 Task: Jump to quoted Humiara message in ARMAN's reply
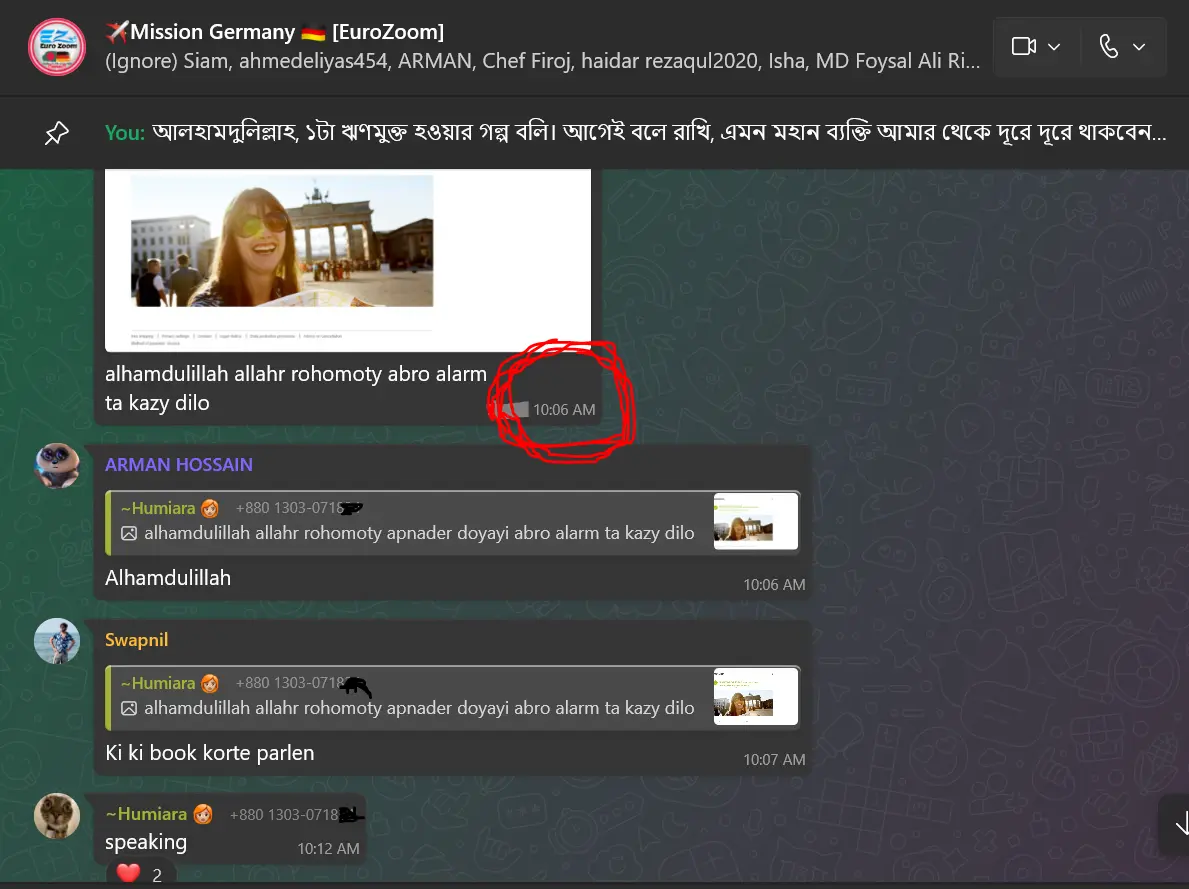(453, 522)
